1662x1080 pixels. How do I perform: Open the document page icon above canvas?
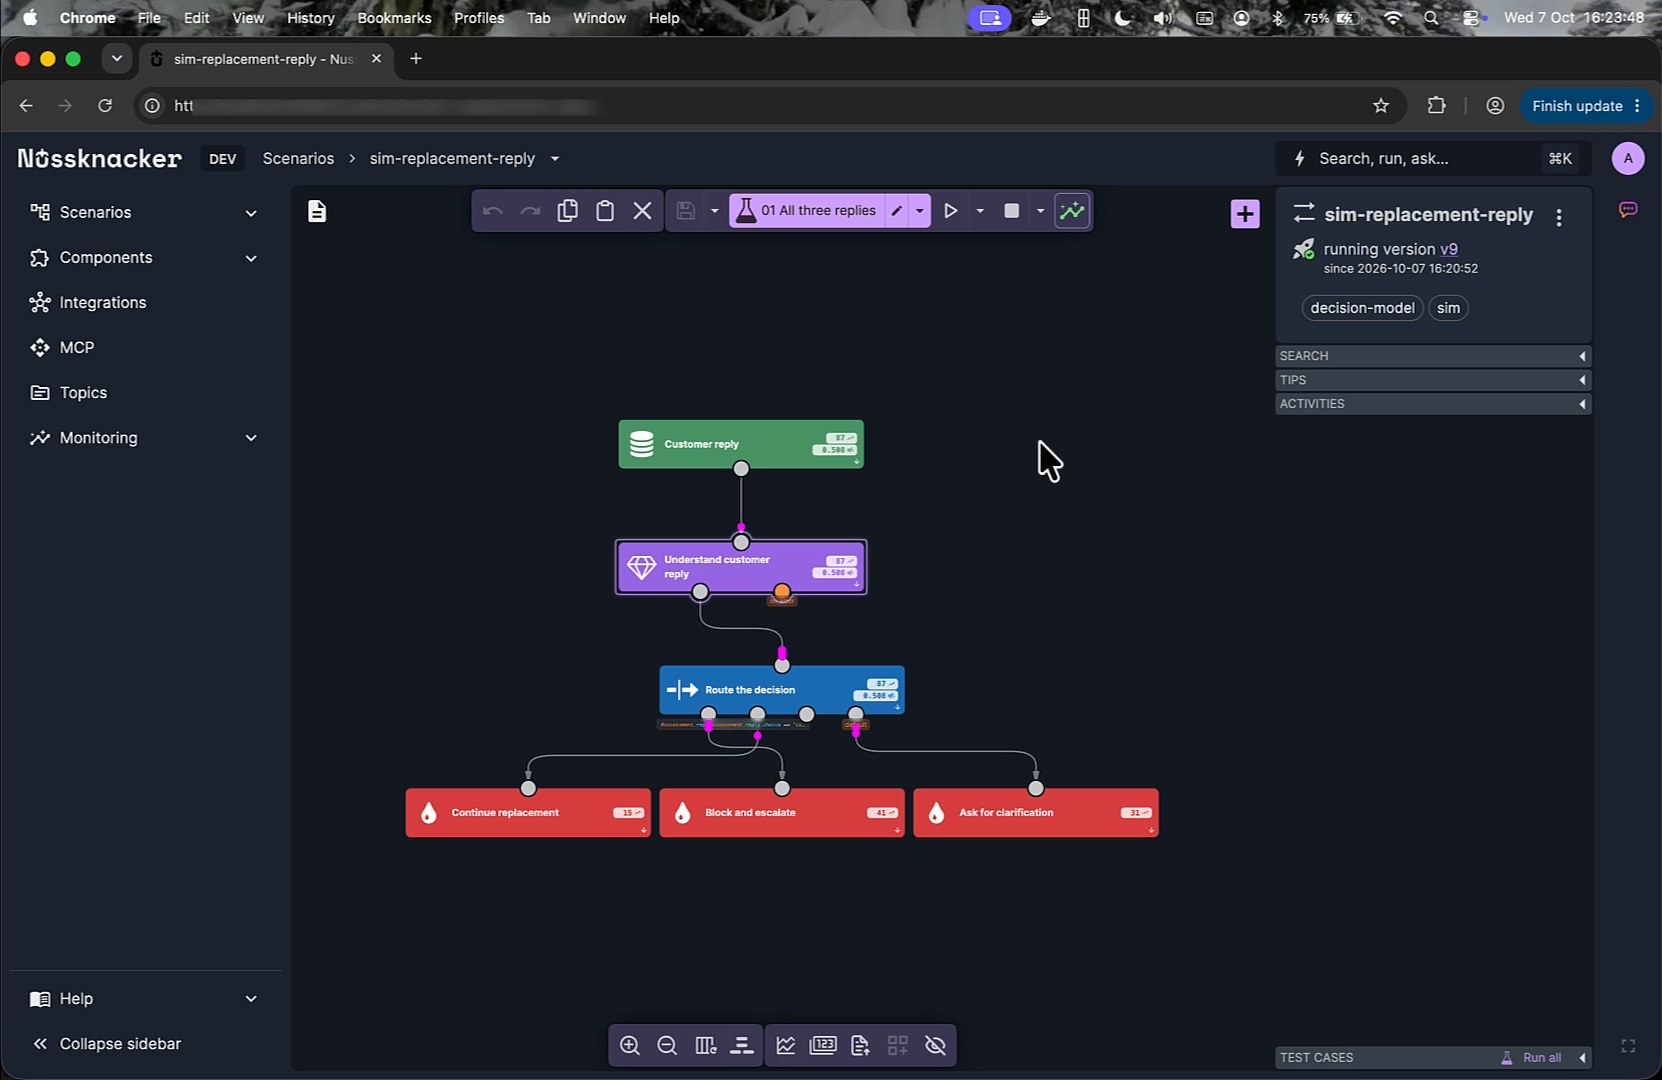tap(317, 211)
